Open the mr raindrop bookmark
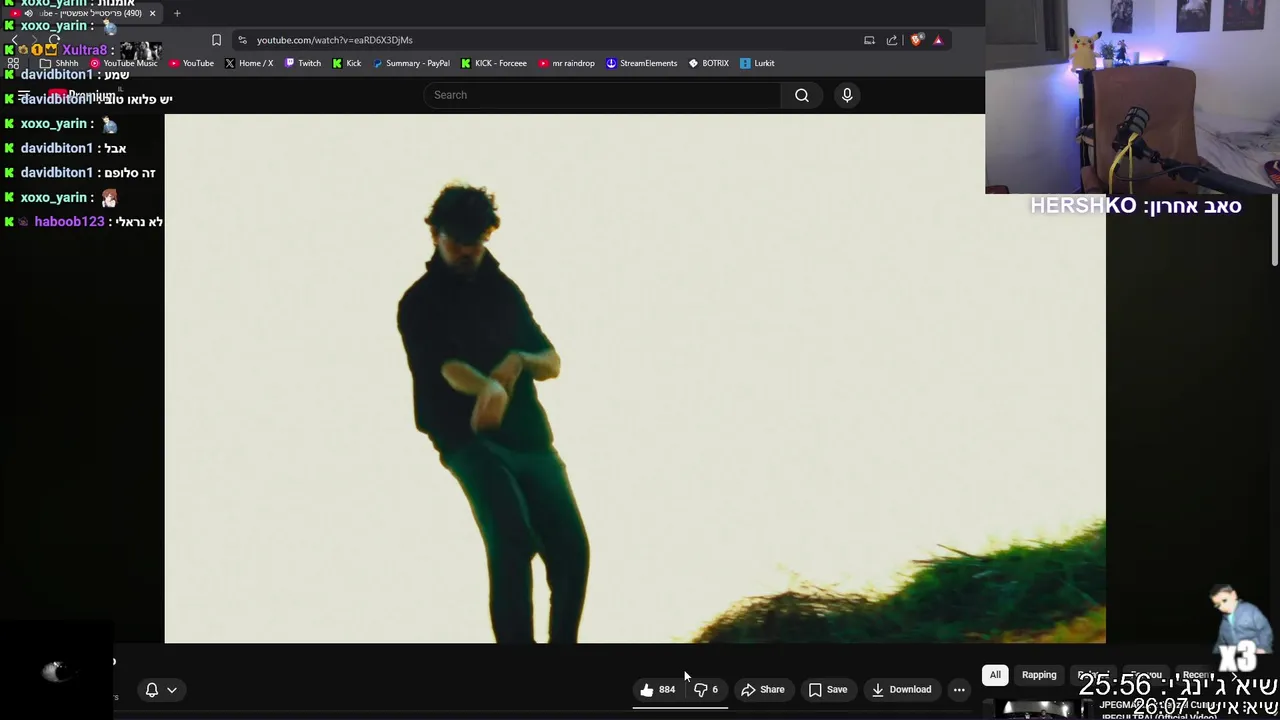This screenshot has width=1280, height=720. tap(567, 63)
